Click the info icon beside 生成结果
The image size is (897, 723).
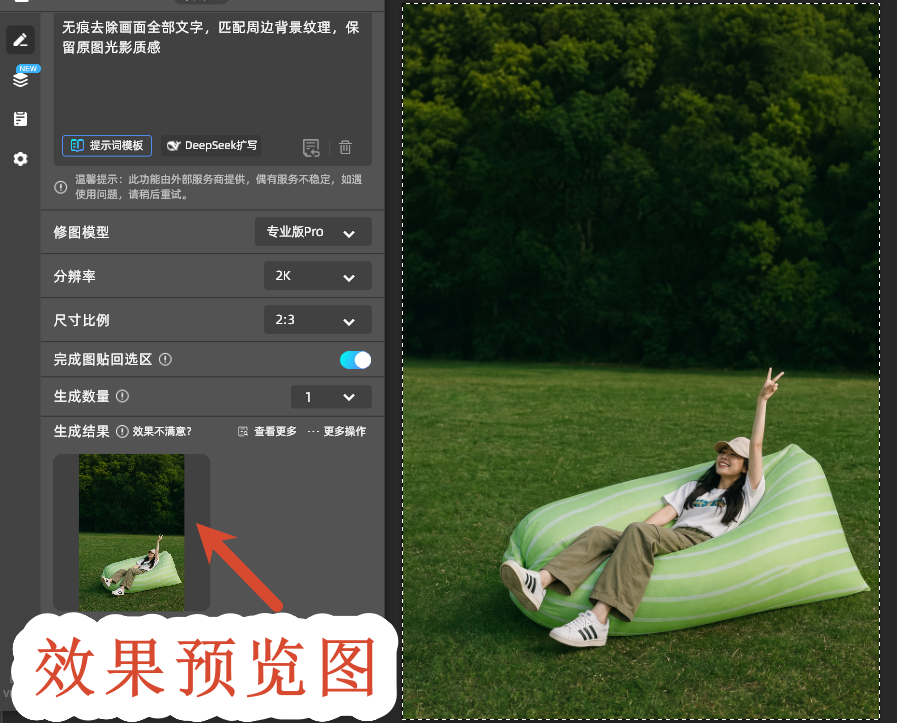122,431
